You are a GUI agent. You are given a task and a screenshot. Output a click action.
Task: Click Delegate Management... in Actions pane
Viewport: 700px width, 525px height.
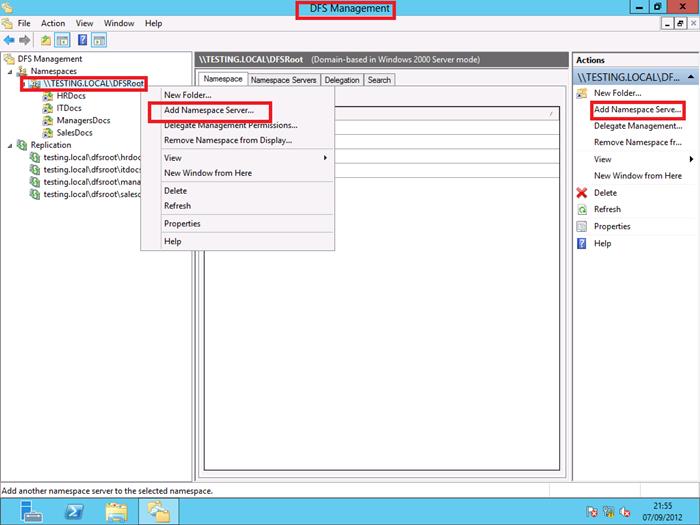click(x=638, y=126)
